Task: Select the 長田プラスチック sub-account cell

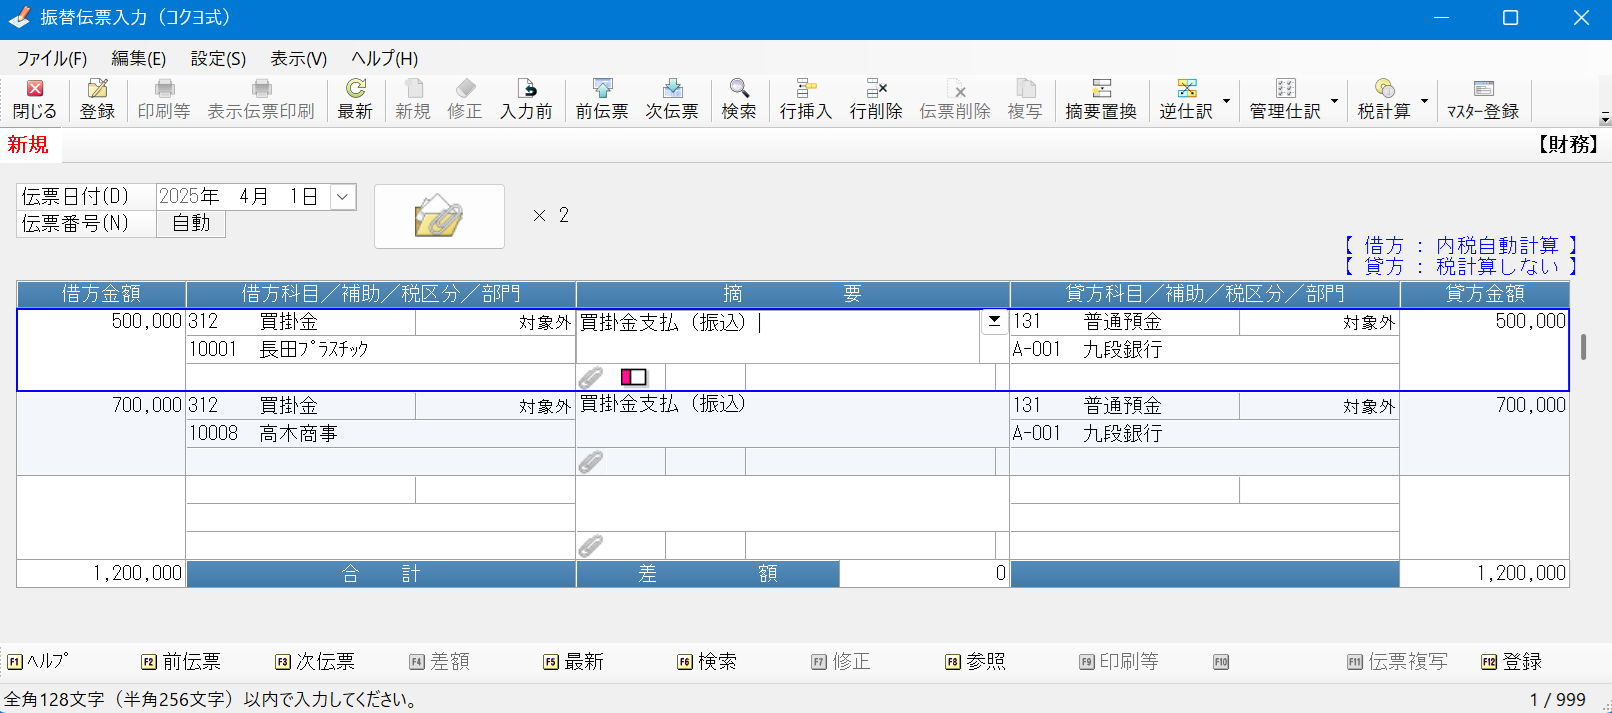Action: coord(380,349)
